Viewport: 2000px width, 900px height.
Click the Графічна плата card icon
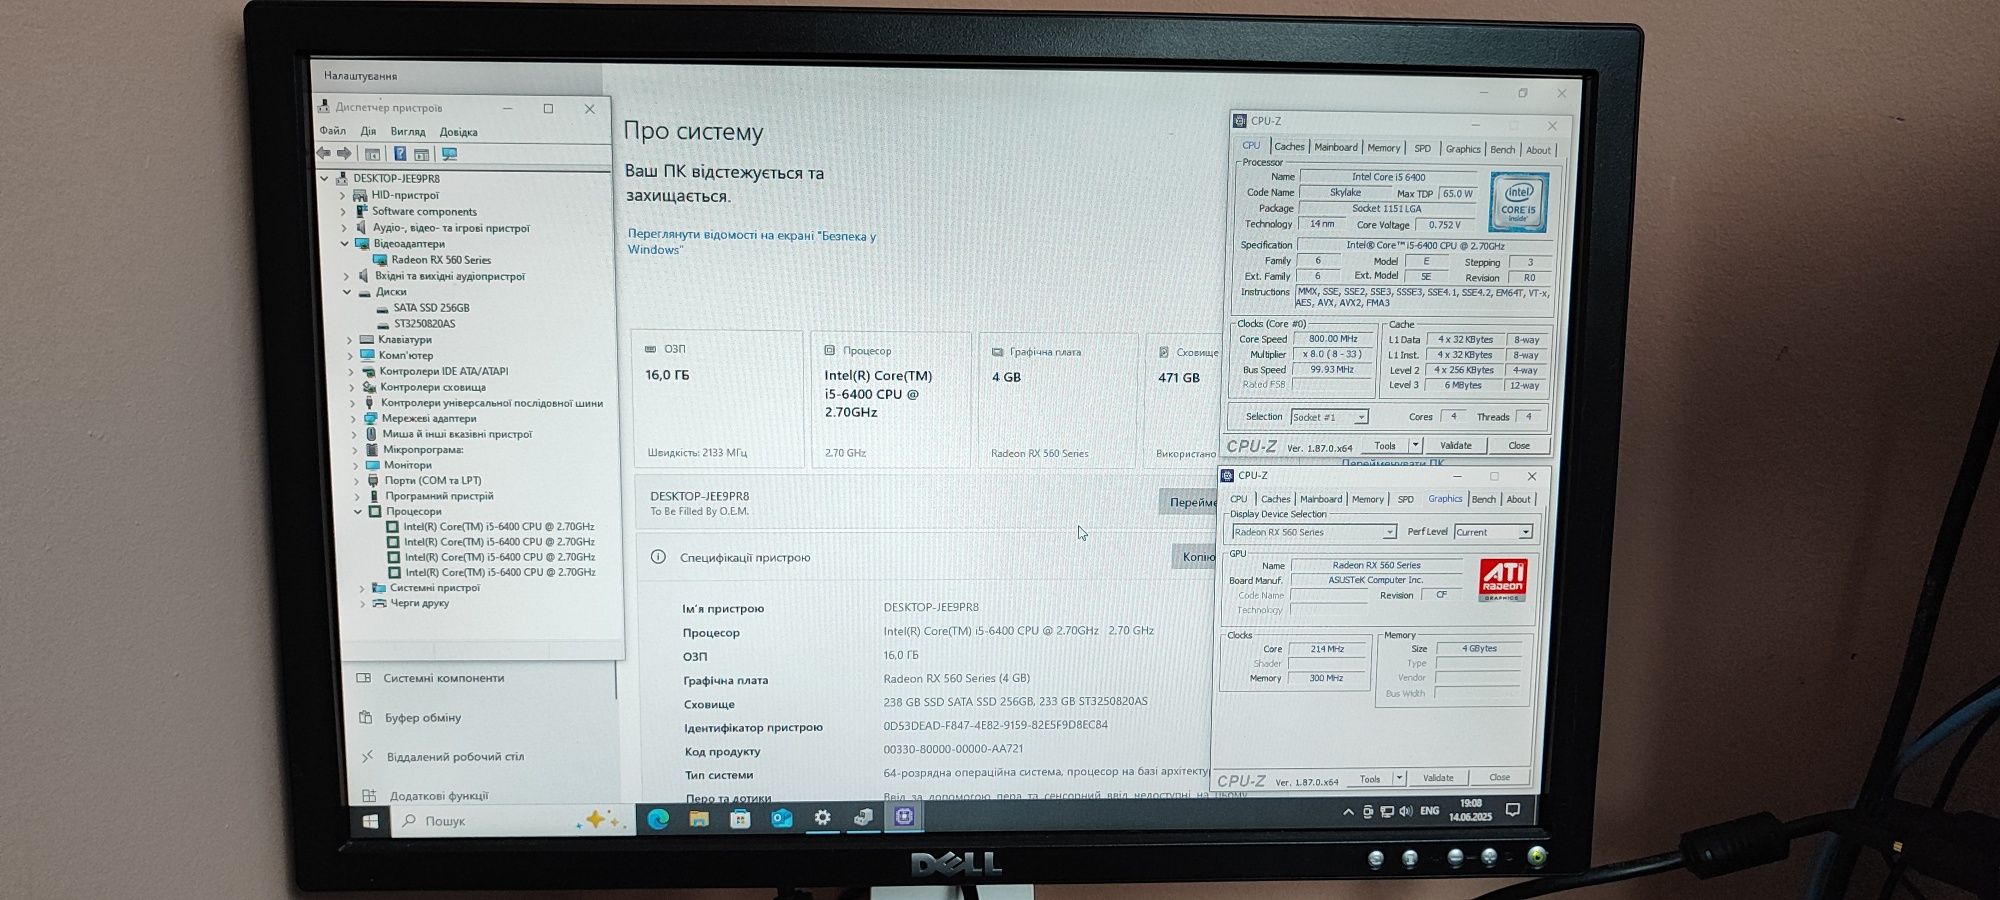coord(997,352)
